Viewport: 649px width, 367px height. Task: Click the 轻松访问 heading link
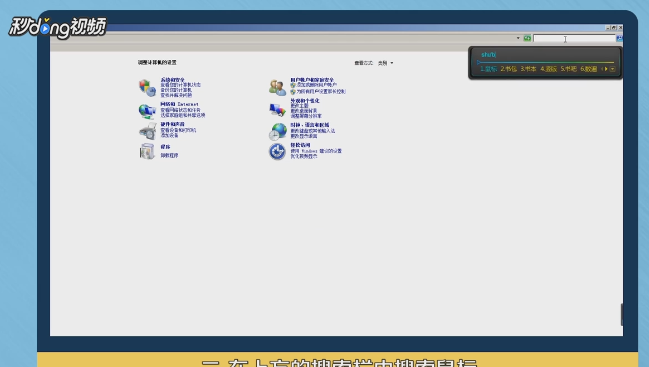pos(300,145)
